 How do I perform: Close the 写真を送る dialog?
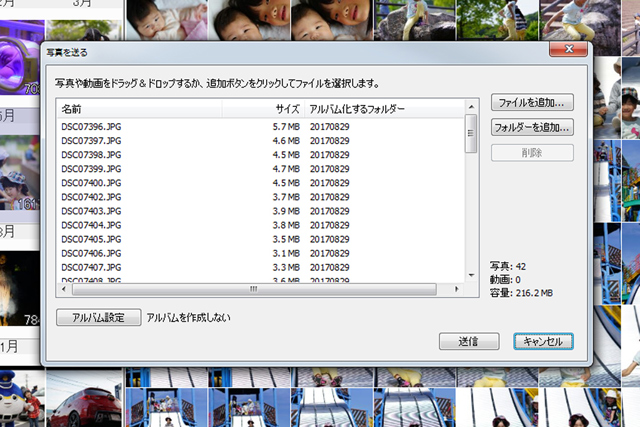pyautogui.click(x=569, y=48)
